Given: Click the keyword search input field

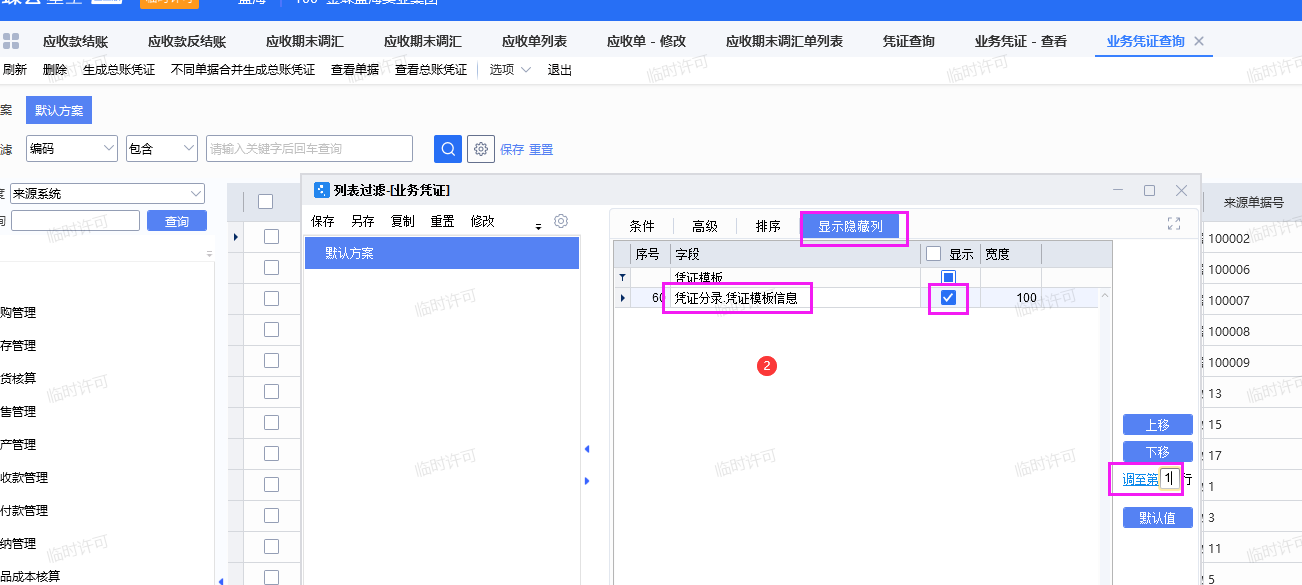Looking at the screenshot, I should click(x=309, y=149).
